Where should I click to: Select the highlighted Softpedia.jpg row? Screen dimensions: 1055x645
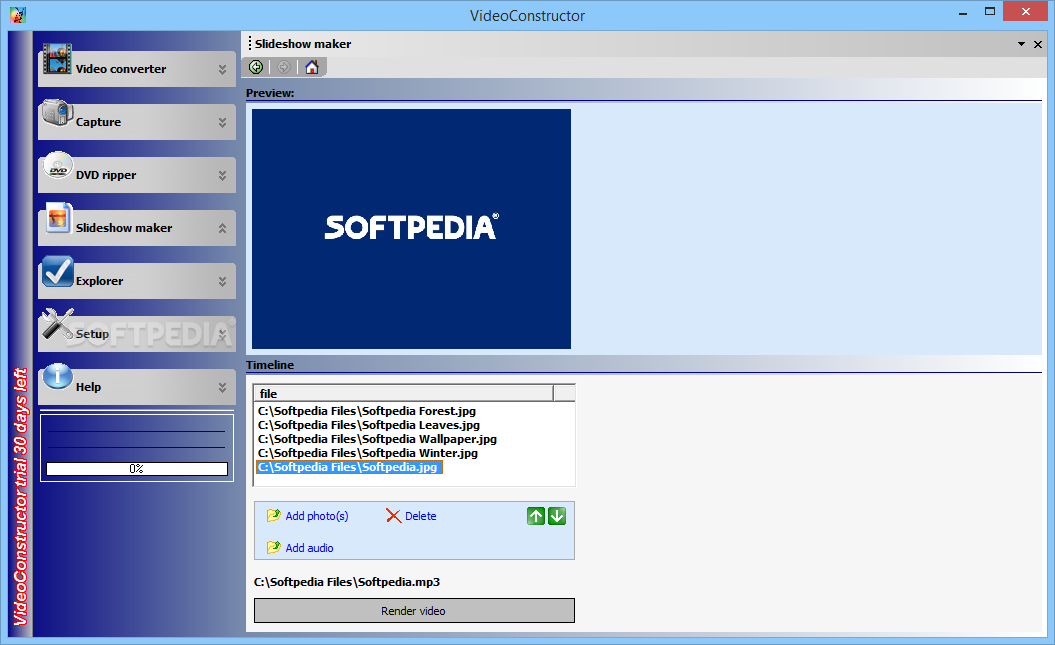[x=349, y=467]
